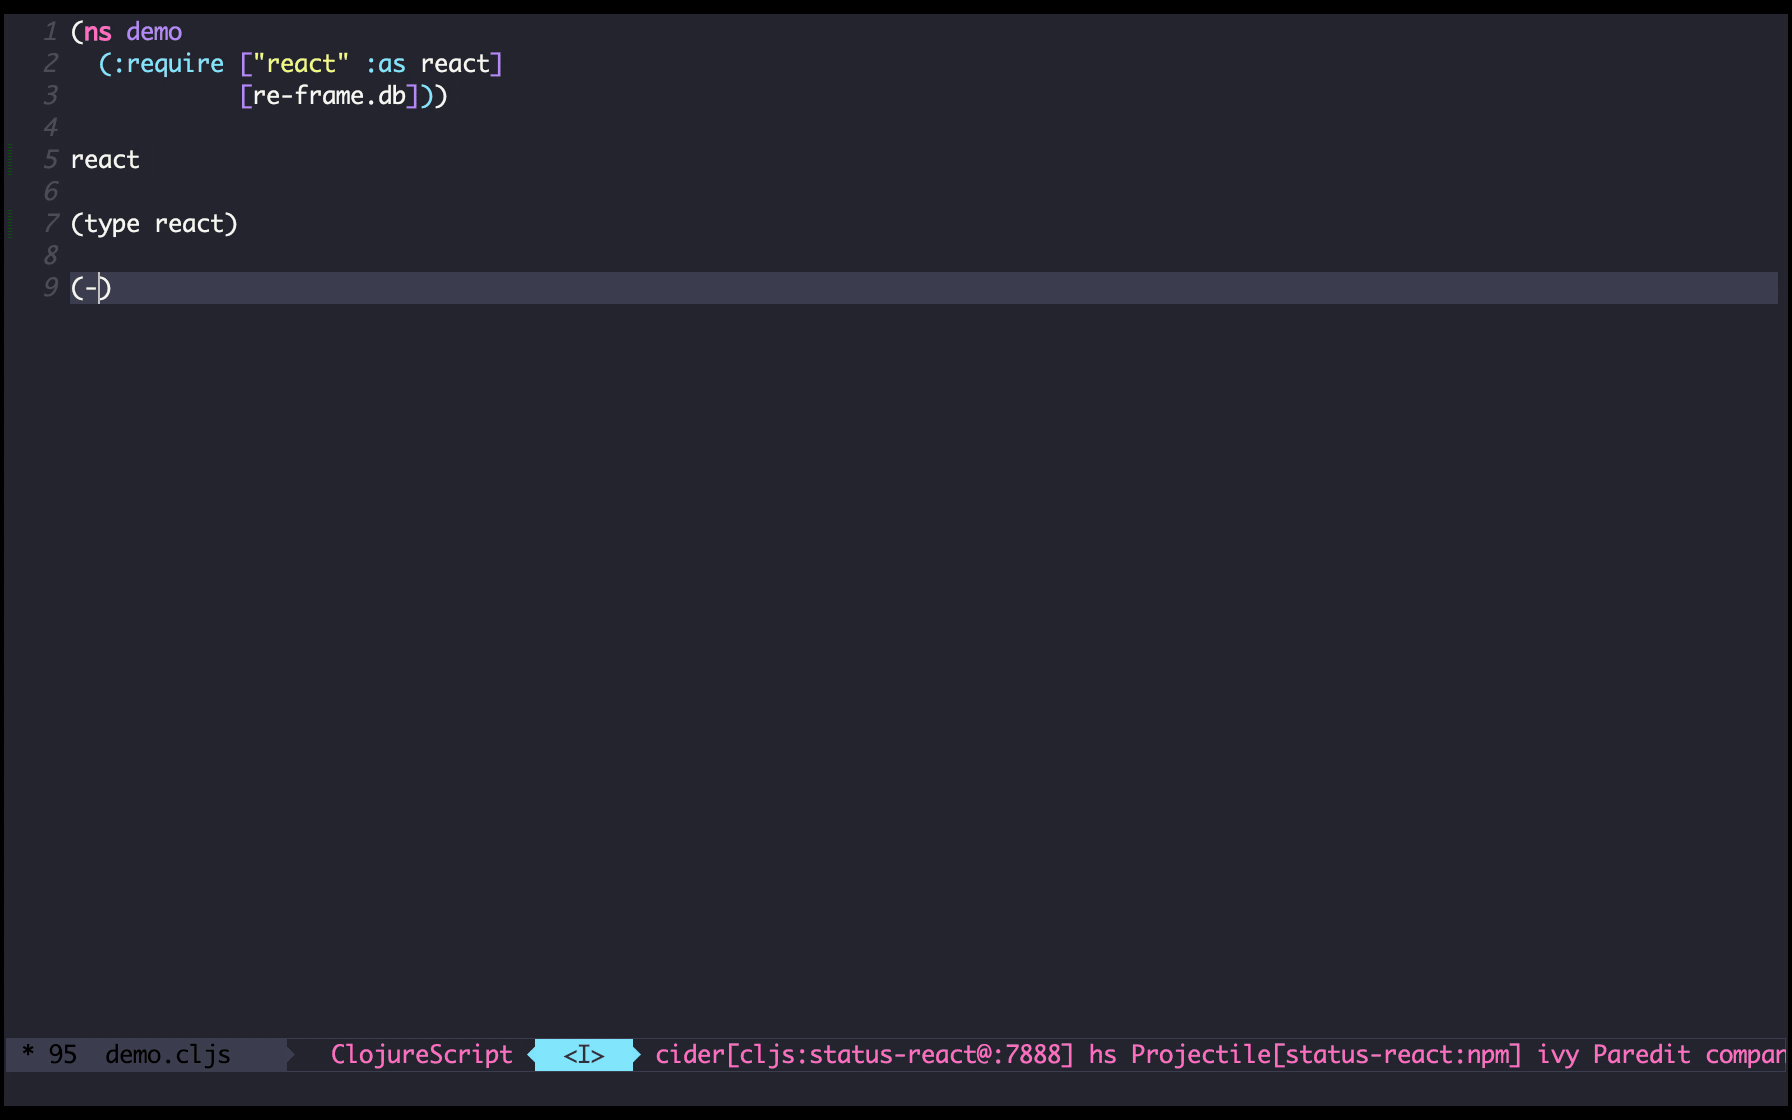Click the <I> insert state indicator
This screenshot has height=1120, width=1792.
(584, 1055)
